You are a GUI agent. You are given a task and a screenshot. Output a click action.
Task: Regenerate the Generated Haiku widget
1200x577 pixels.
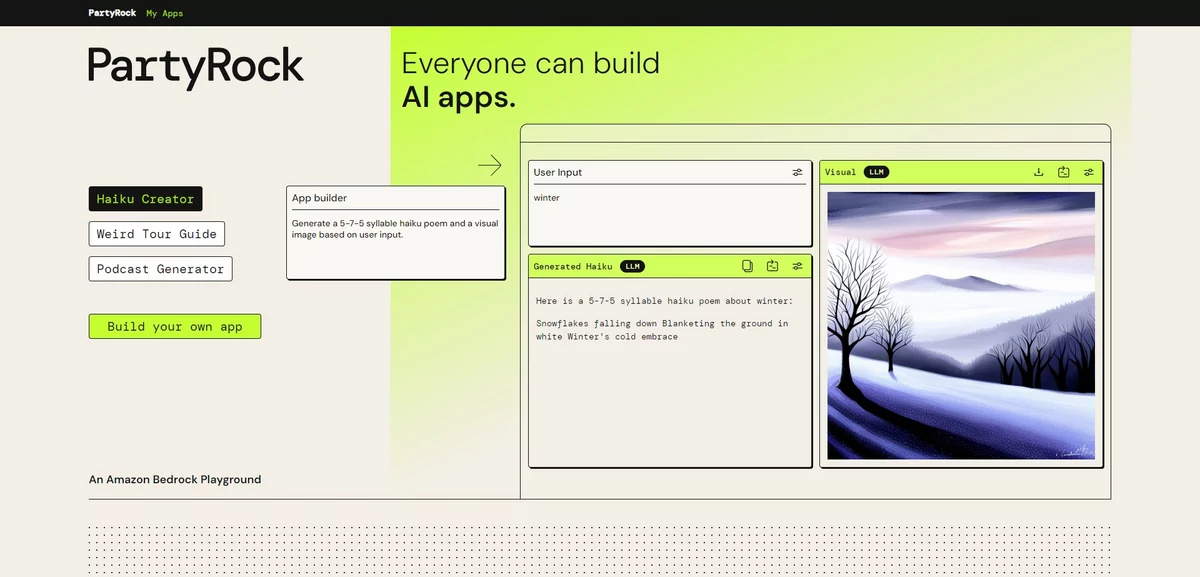point(772,266)
